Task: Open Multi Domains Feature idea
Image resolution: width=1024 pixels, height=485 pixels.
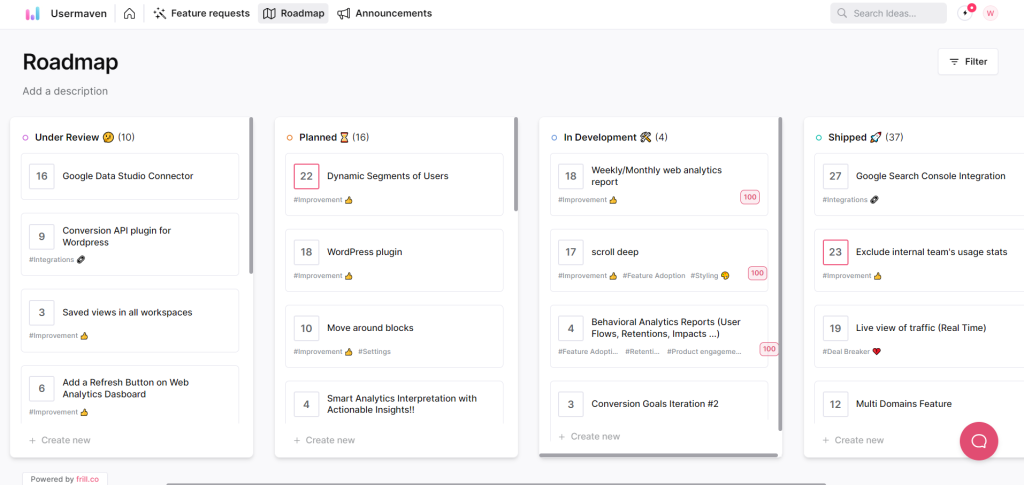Action: coord(904,404)
